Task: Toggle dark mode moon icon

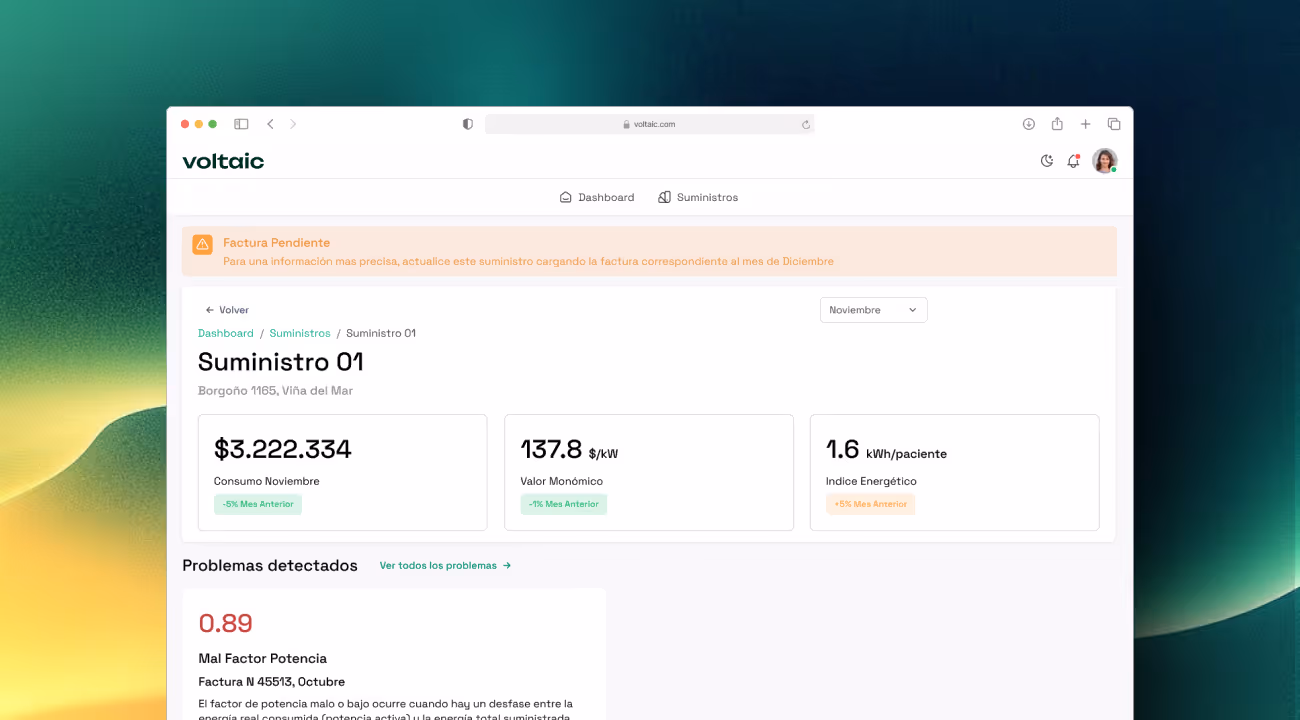Action: [x=1047, y=161]
